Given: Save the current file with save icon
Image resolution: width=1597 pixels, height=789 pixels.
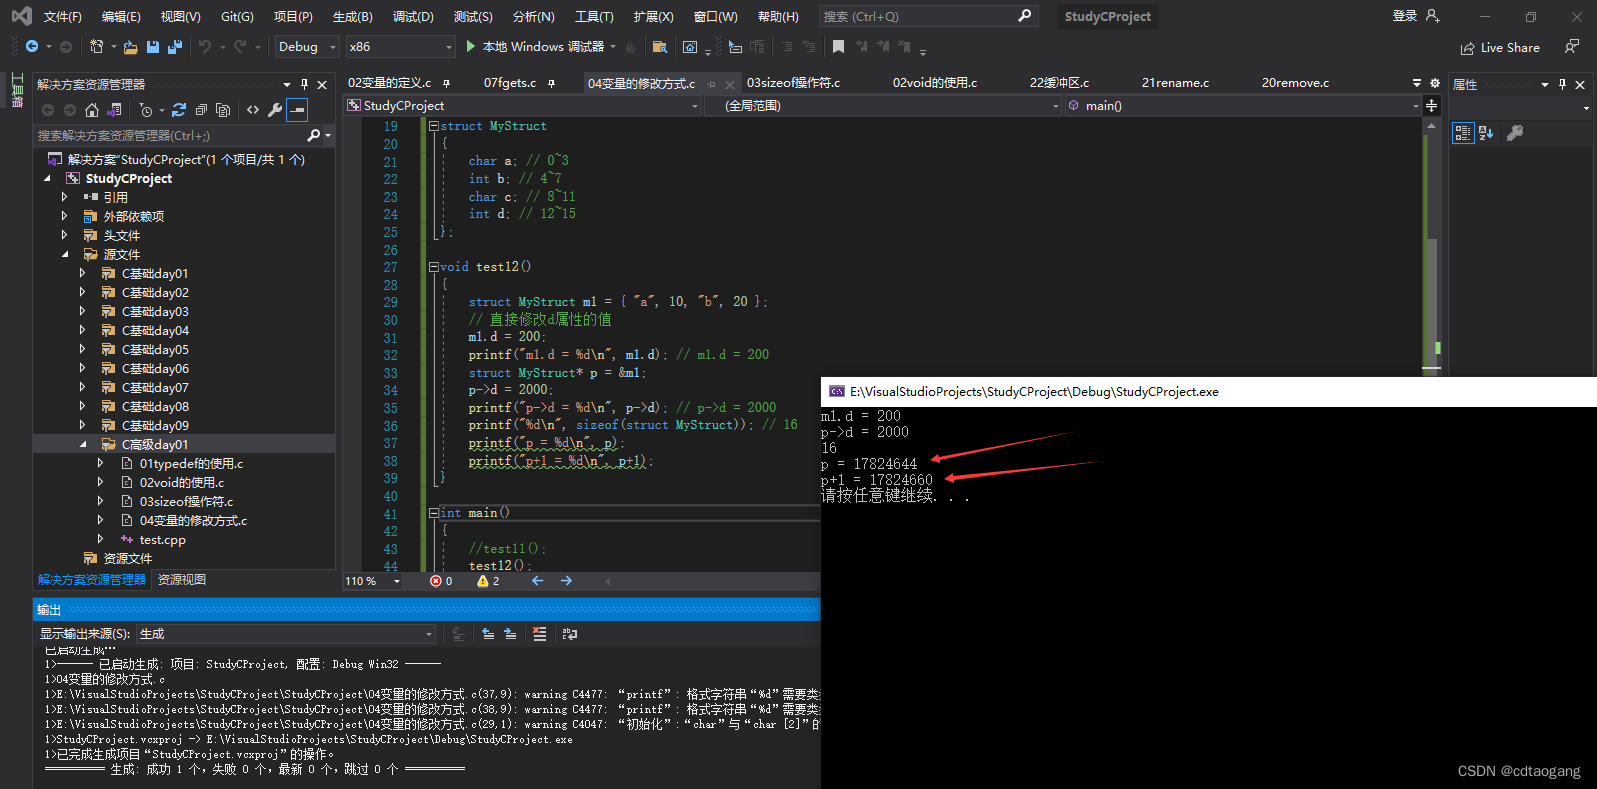Looking at the screenshot, I should pos(153,47).
